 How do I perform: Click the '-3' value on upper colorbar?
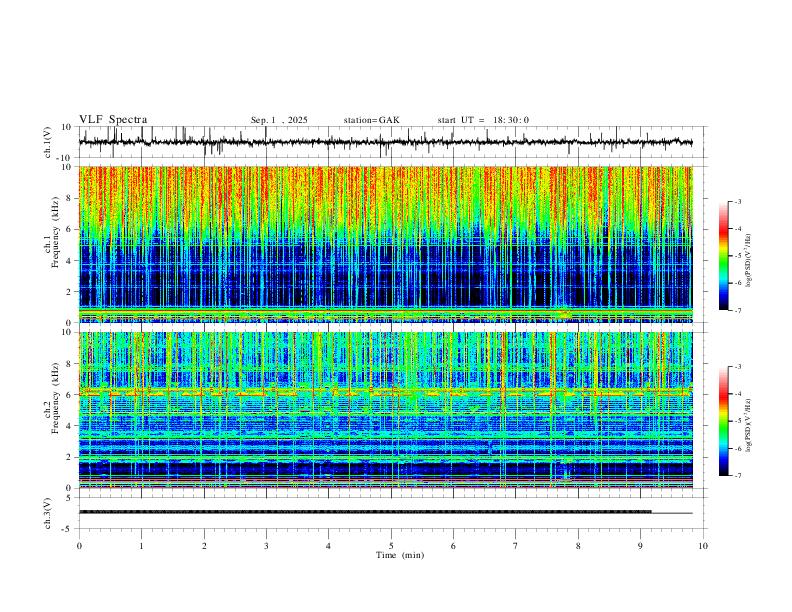click(737, 201)
